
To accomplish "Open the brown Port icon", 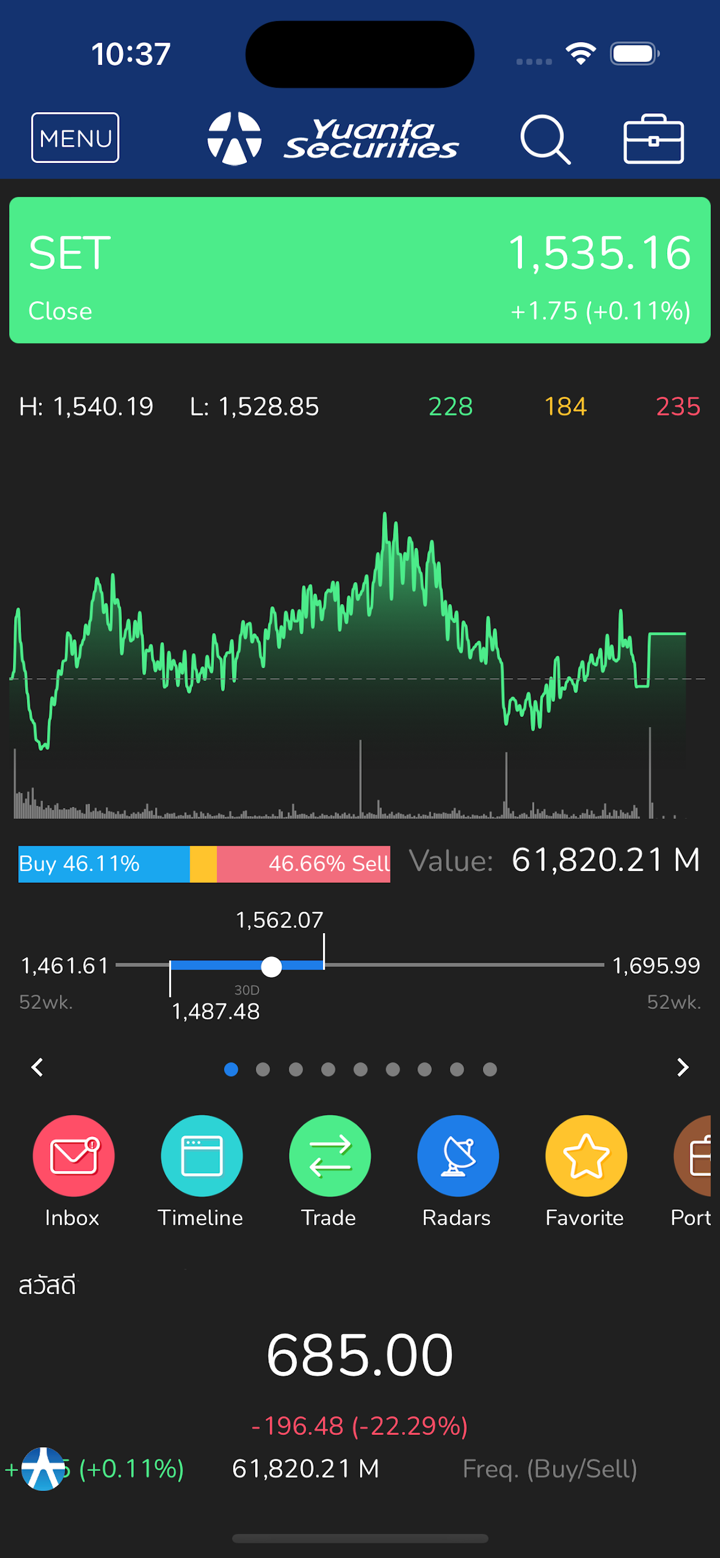I will tap(698, 1156).
